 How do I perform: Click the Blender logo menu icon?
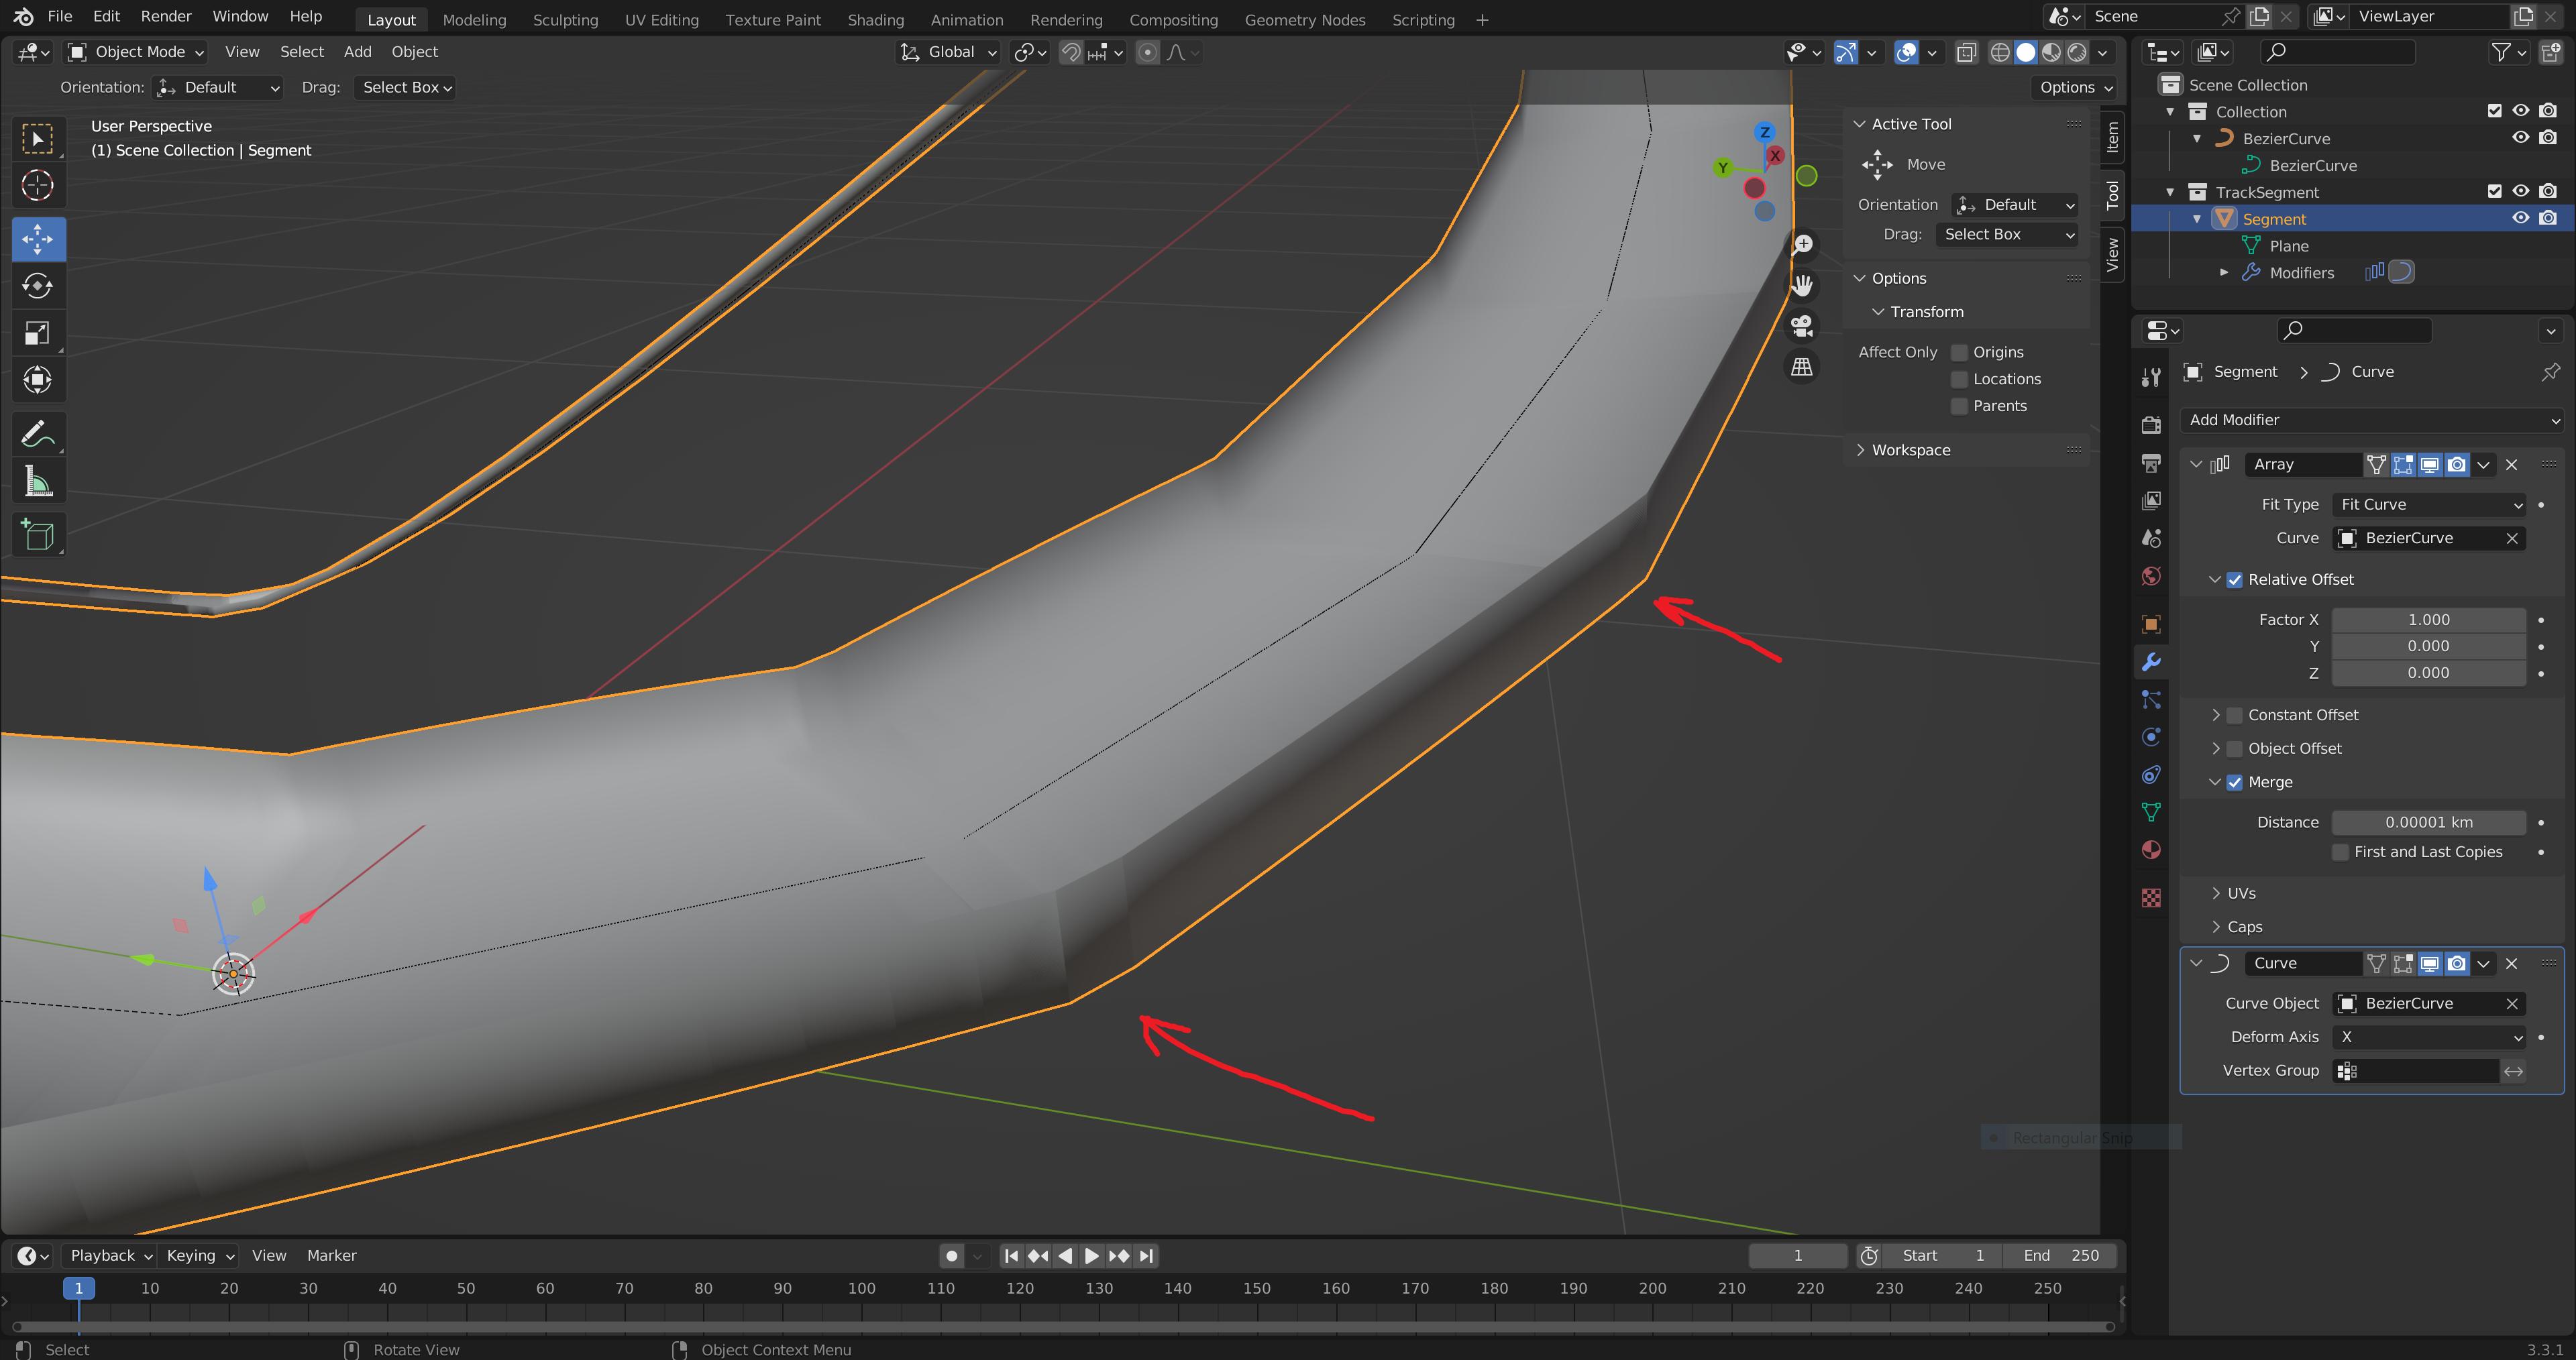tap(23, 17)
